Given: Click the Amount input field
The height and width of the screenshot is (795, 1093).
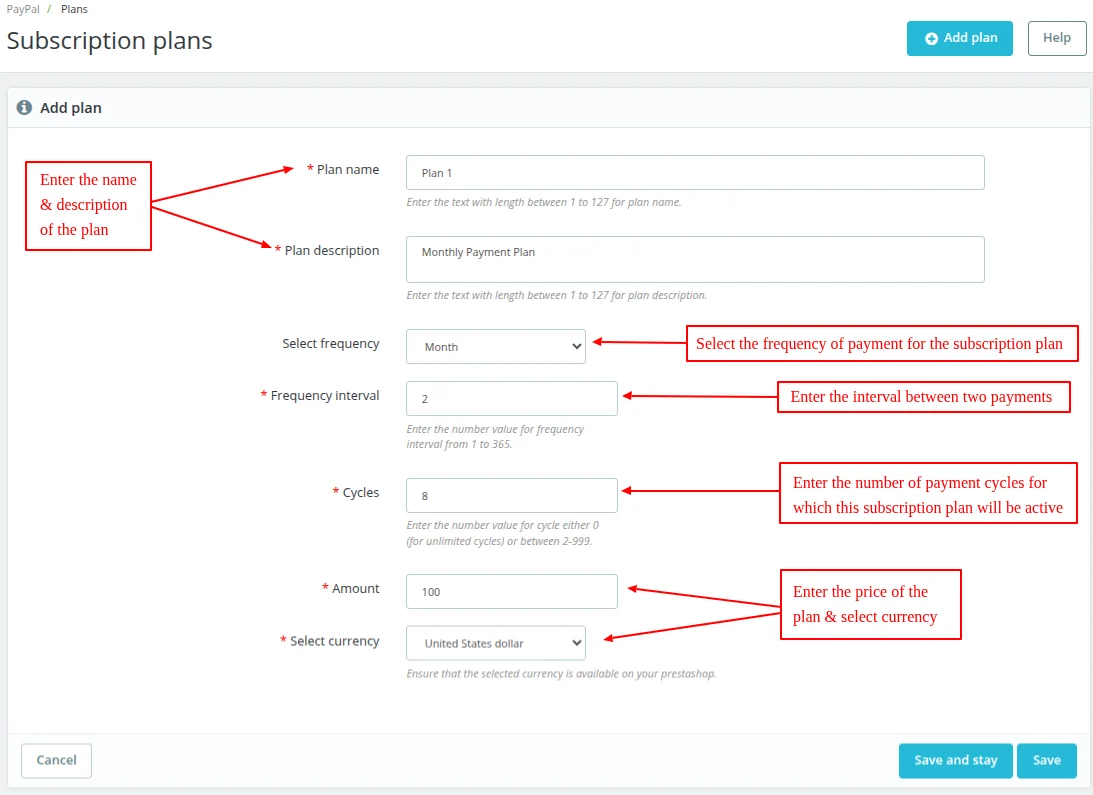Looking at the screenshot, I should (x=511, y=591).
